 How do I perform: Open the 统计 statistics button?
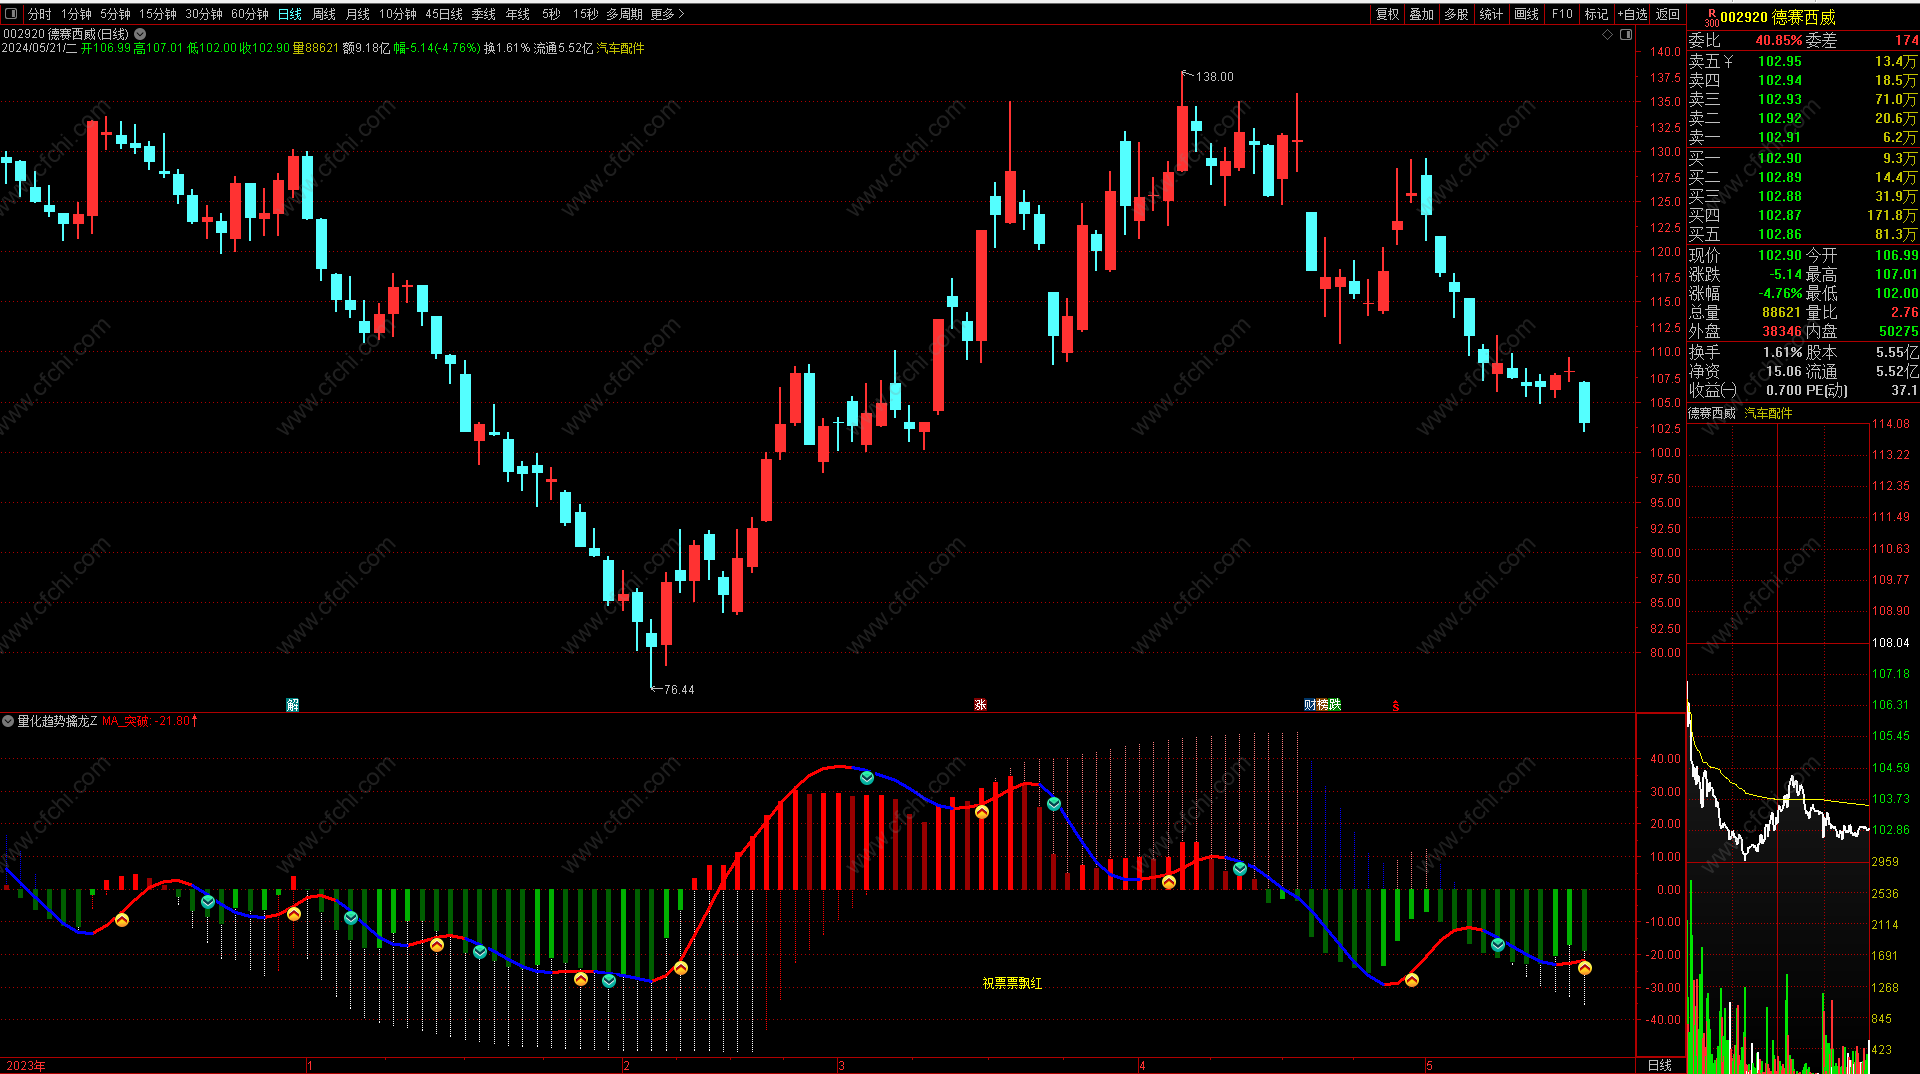[1492, 14]
